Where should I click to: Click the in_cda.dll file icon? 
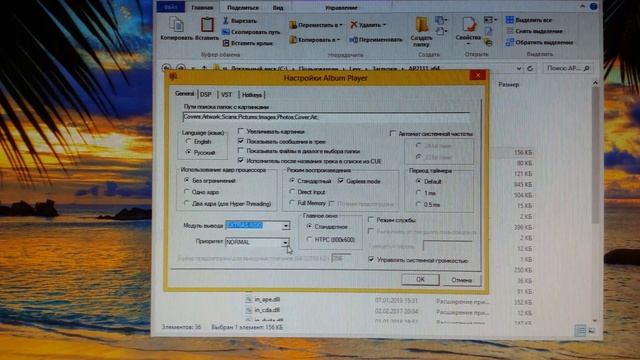point(248,310)
